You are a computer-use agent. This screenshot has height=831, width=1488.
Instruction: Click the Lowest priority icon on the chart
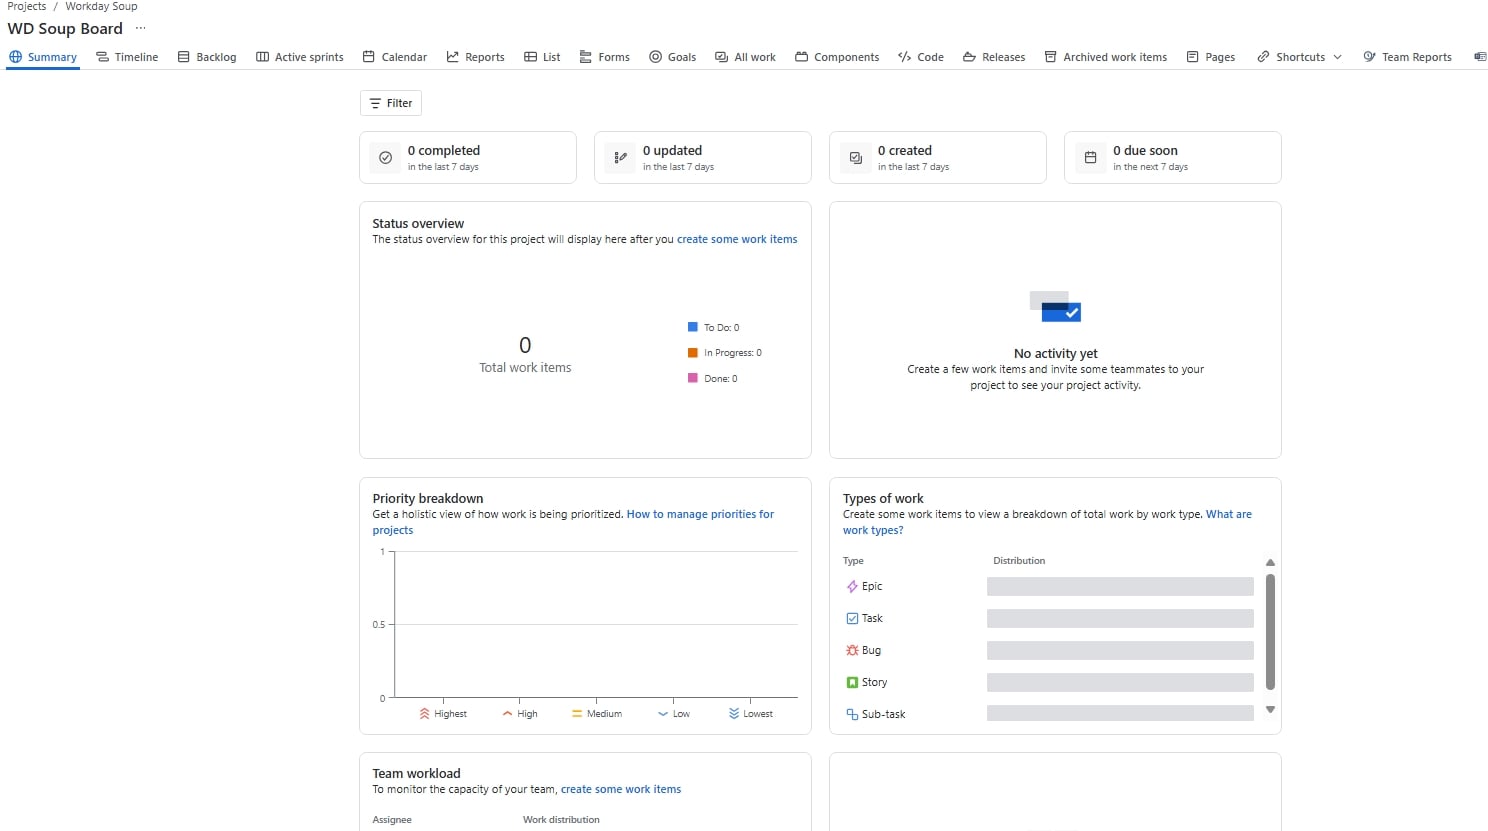[734, 714]
